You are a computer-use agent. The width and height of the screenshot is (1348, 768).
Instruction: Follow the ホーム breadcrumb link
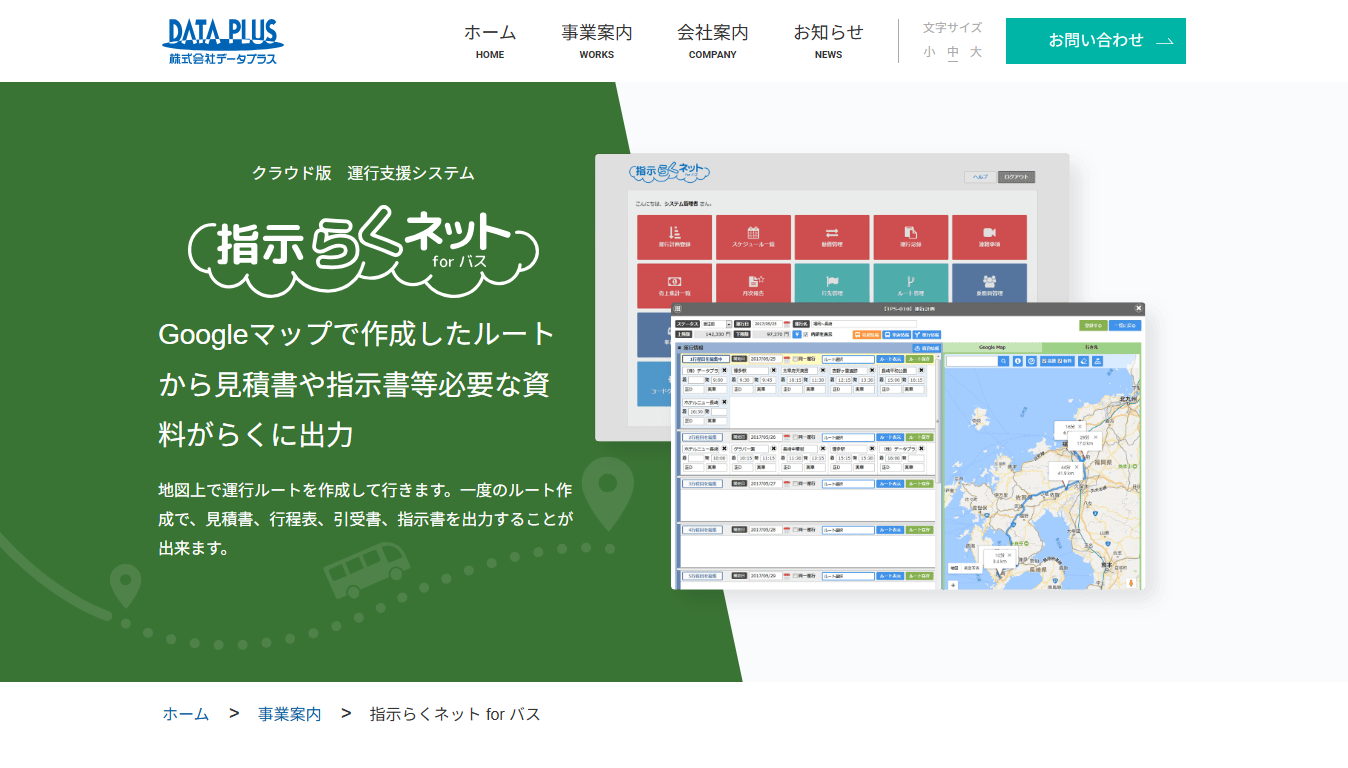point(186,714)
